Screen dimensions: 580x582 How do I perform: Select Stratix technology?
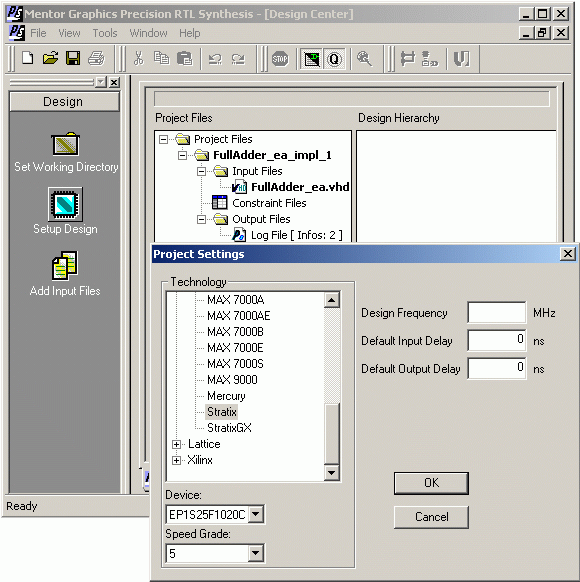click(x=222, y=412)
